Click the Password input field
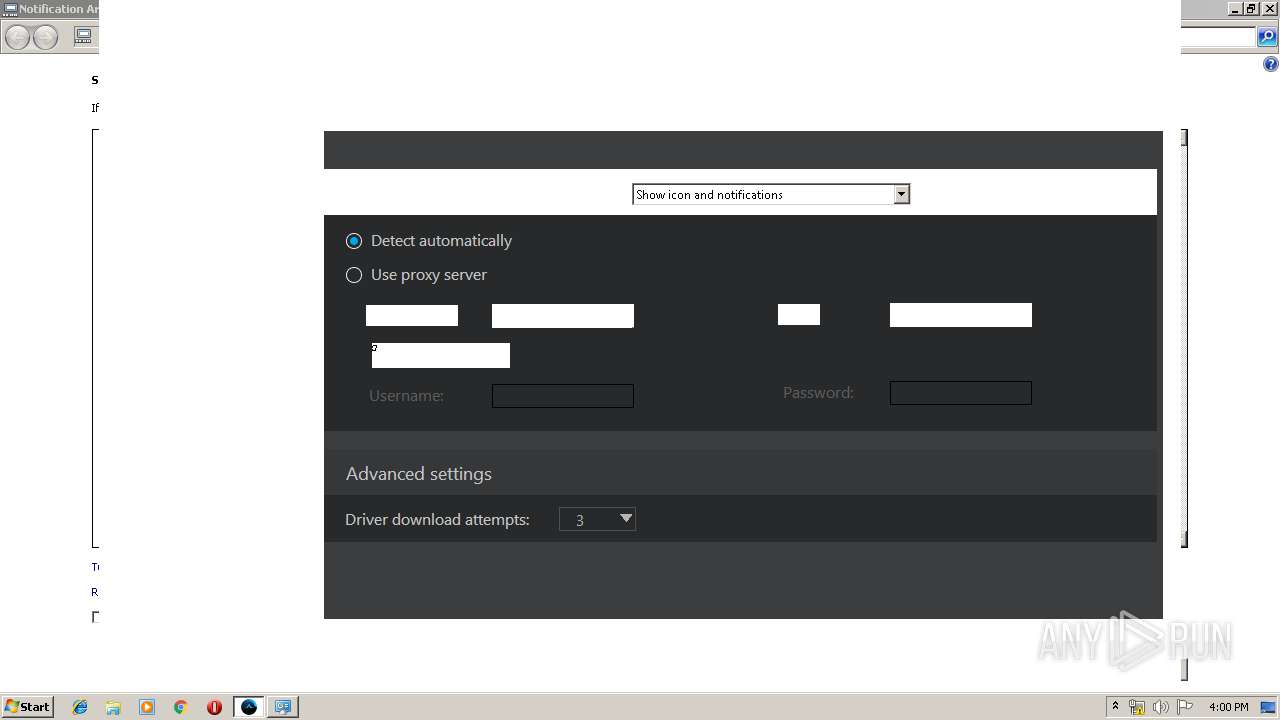1280x720 pixels. (961, 393)
